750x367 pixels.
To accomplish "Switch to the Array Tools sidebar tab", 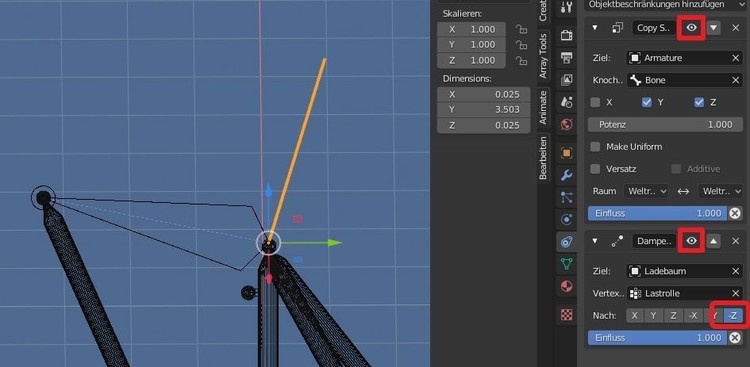I will tap(543, 56).
